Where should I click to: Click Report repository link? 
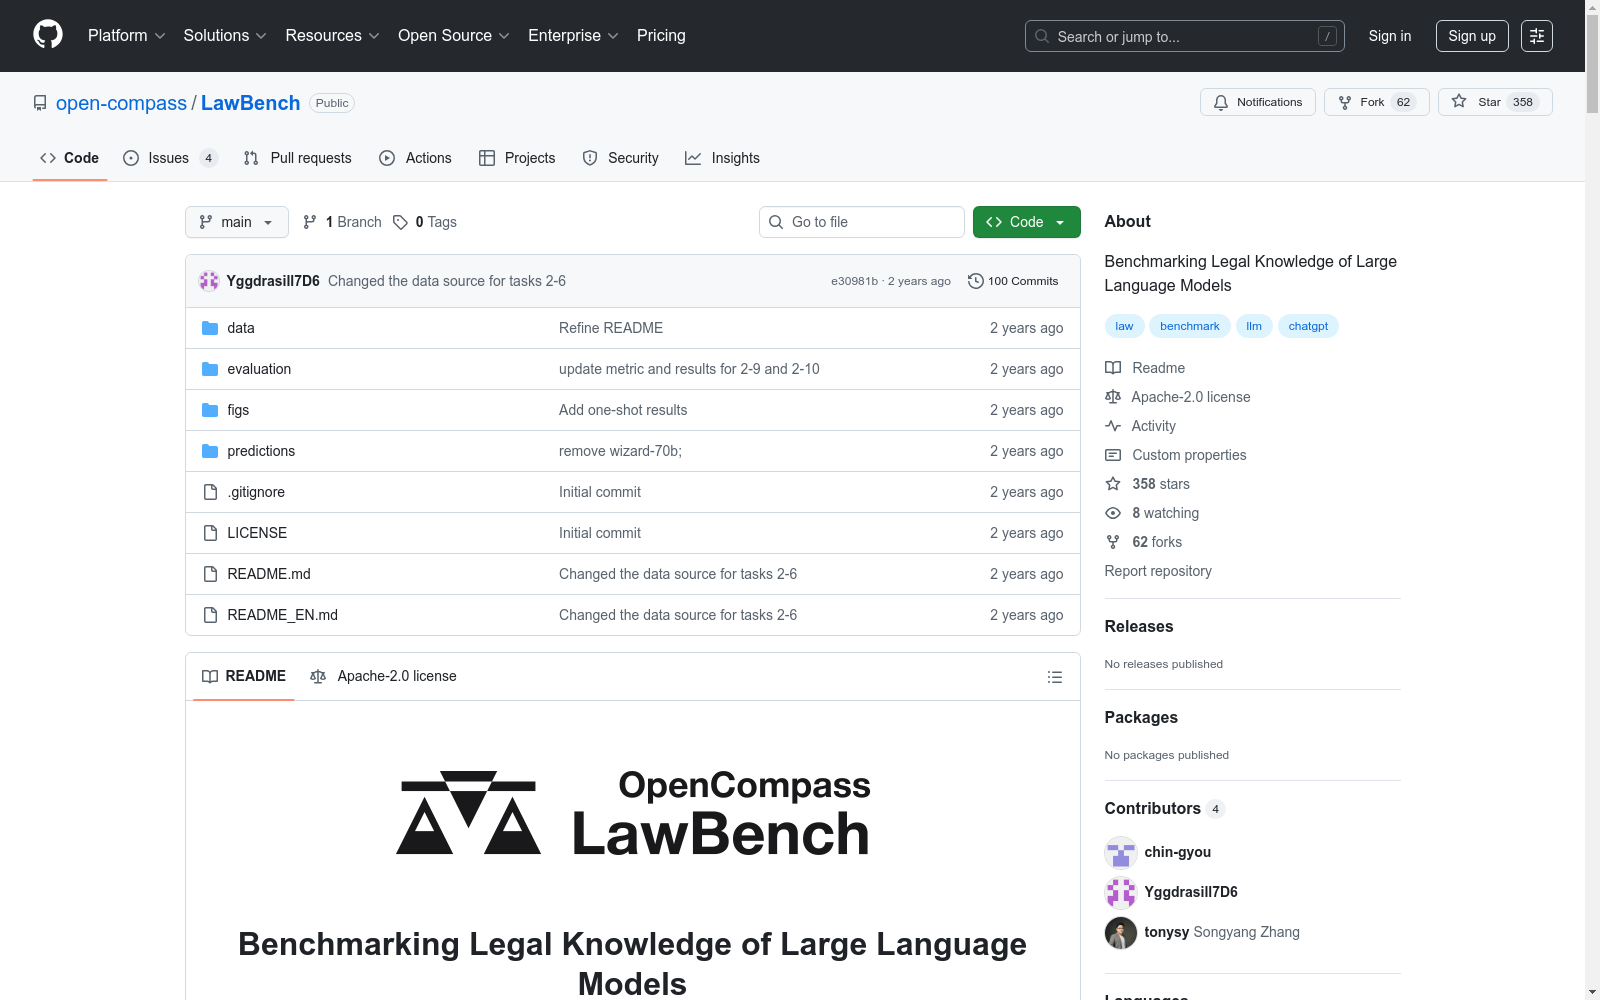(x=1158, y=571)
